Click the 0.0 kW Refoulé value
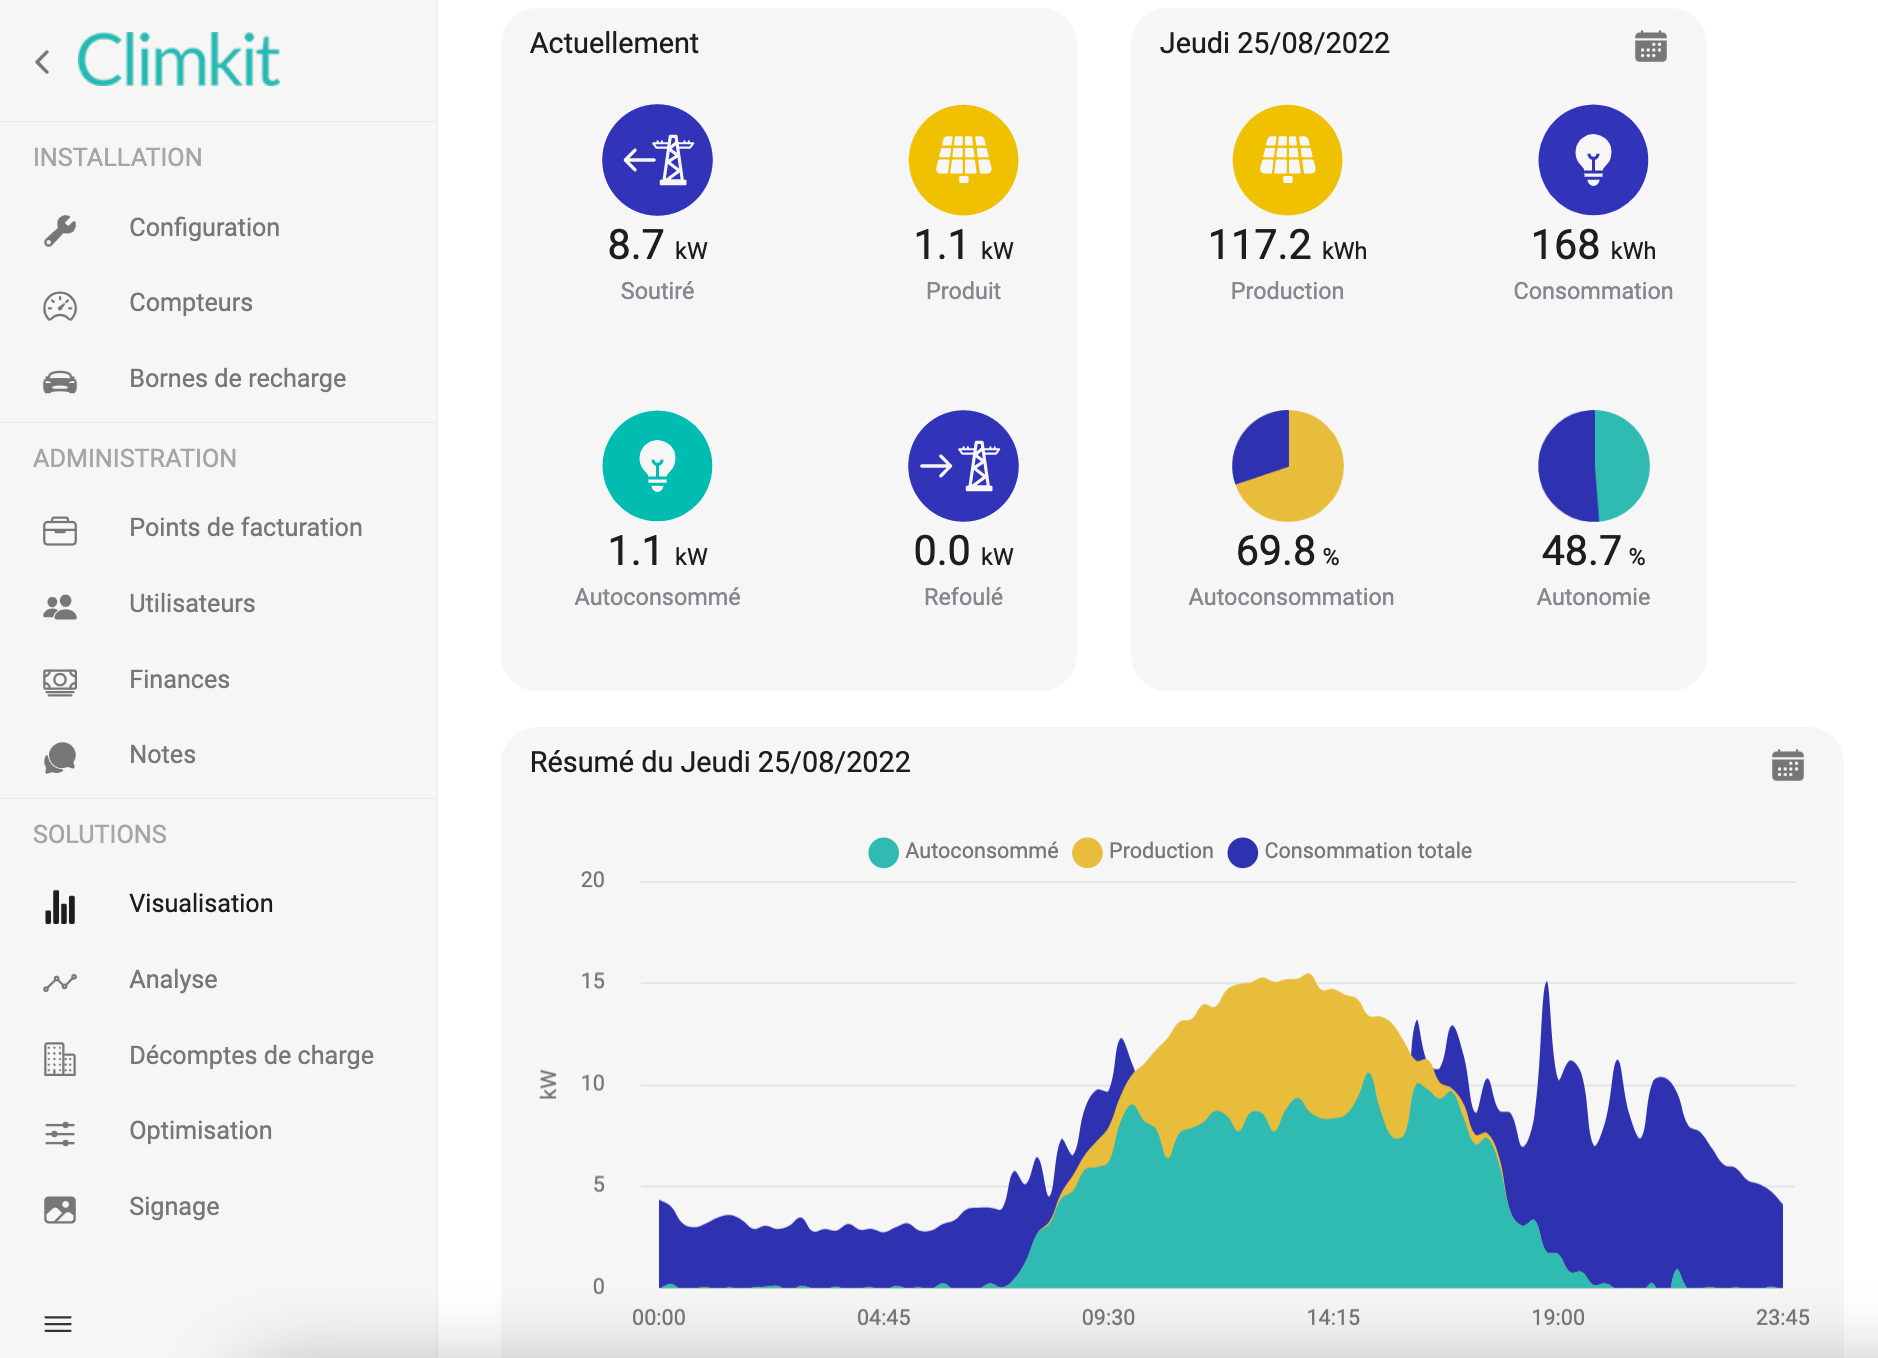Screen dimensions: 1878x1358 tap(963, 552)
